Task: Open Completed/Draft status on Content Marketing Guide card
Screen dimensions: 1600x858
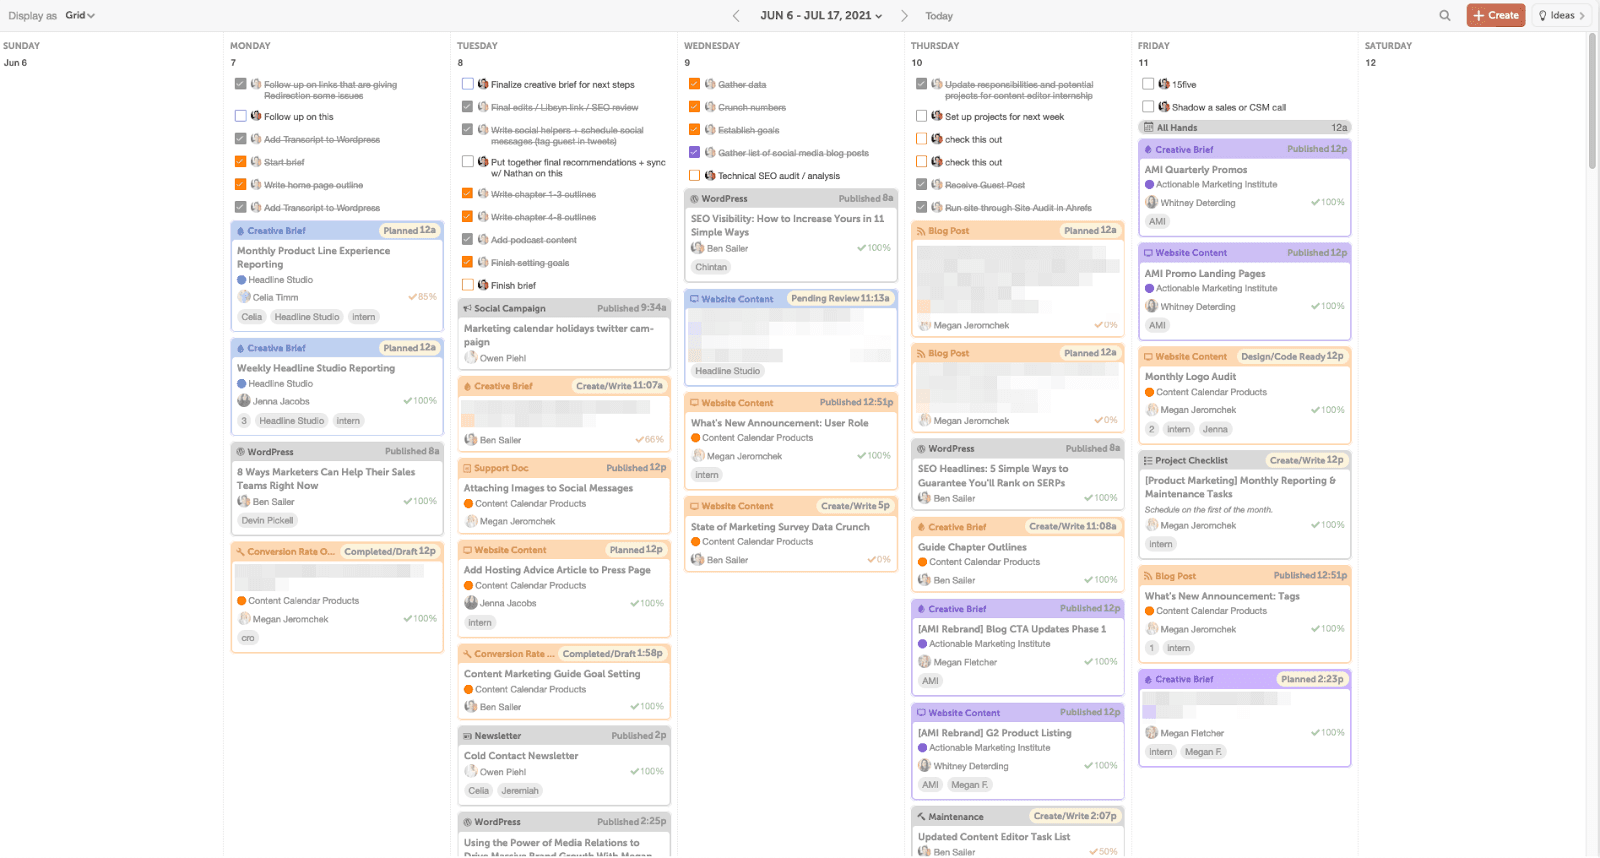Action: pos(612,654)
